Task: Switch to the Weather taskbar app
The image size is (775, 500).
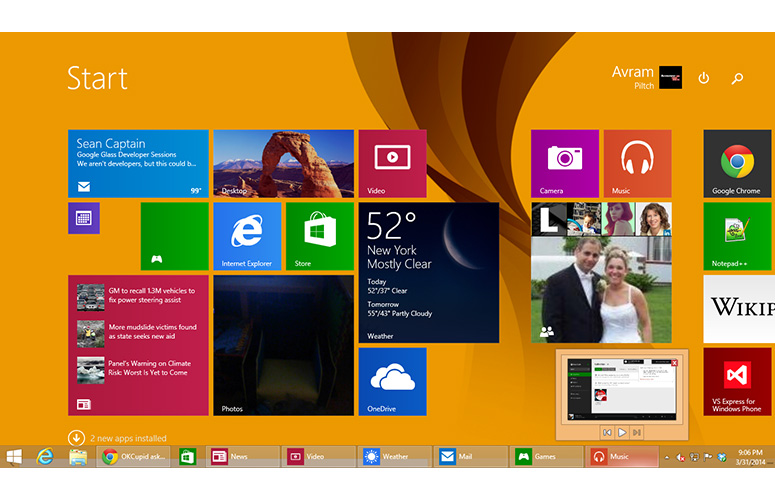Action: (395, 457)
